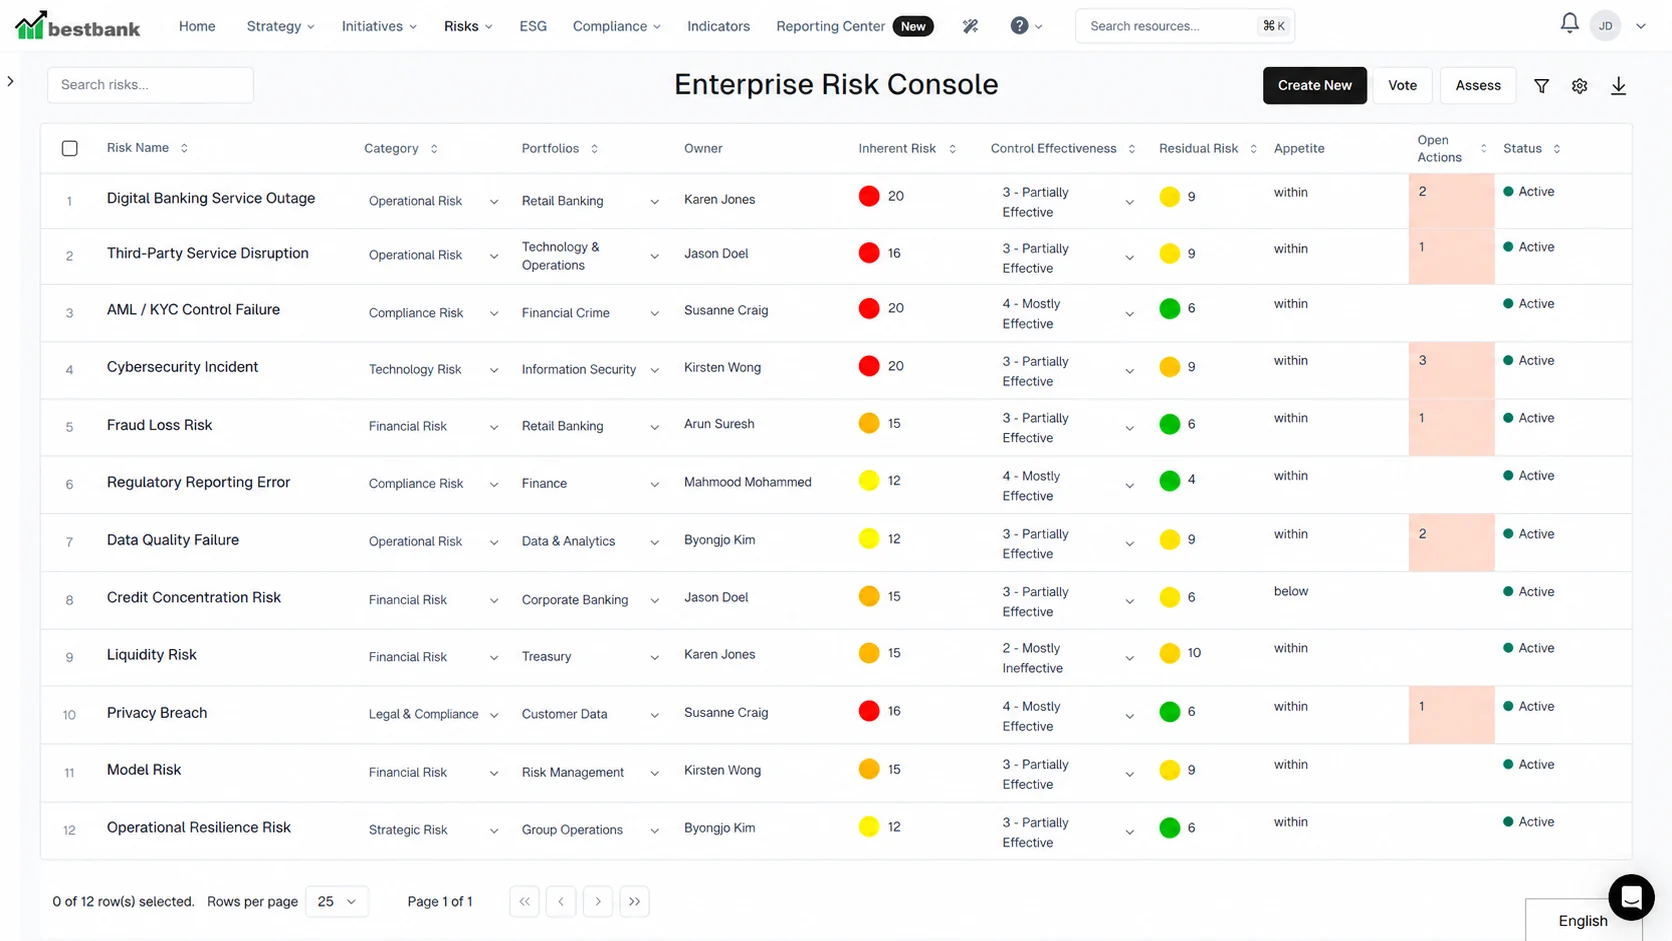Click the JD user avatar
Screen dimensions: 1672x941
point(1605,26)
